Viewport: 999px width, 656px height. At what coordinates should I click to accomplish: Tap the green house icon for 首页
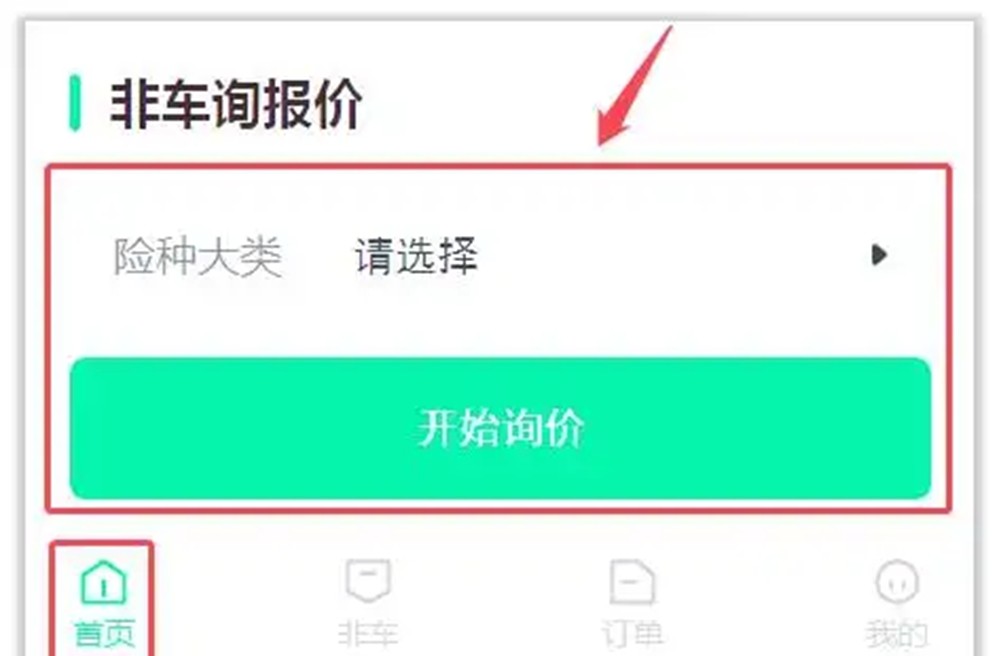[104, 581]
